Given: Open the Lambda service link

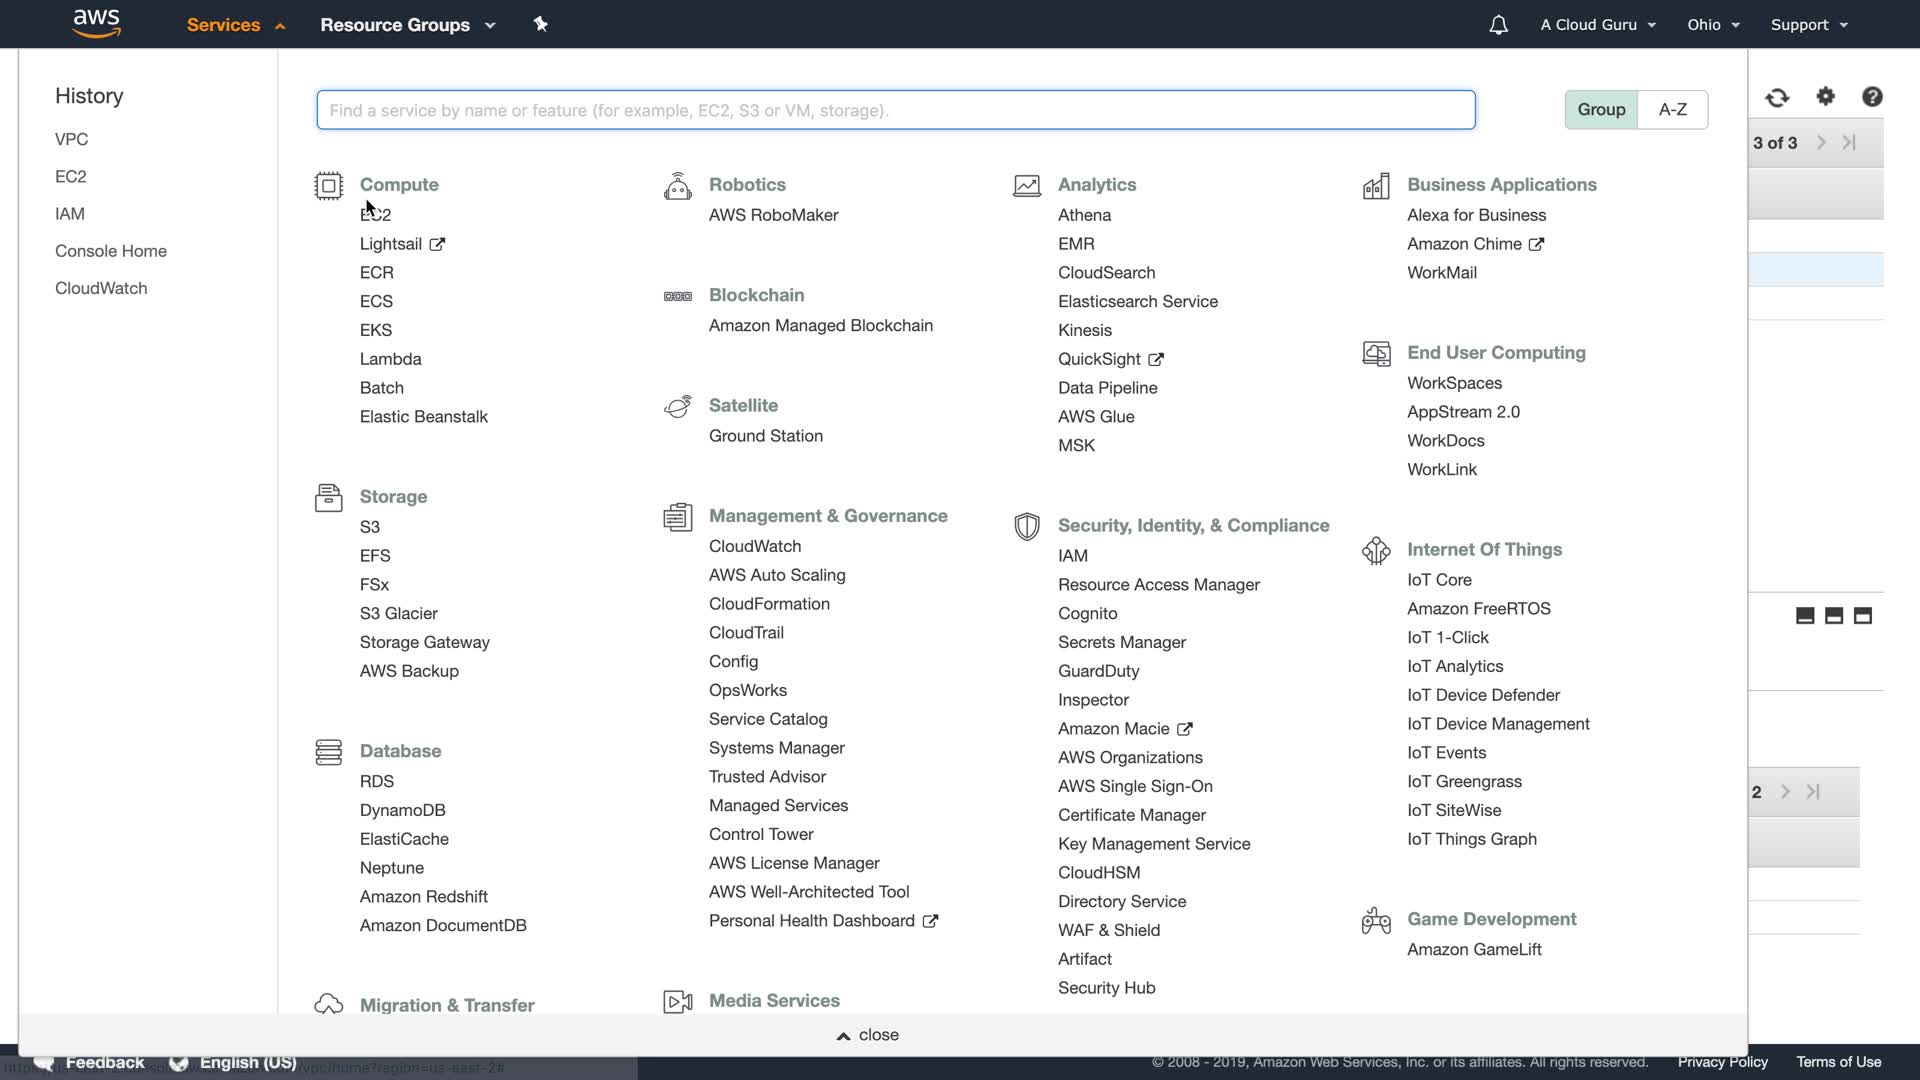Looking at the screenshot, I should pyautogui.click(x=390, y=359).
